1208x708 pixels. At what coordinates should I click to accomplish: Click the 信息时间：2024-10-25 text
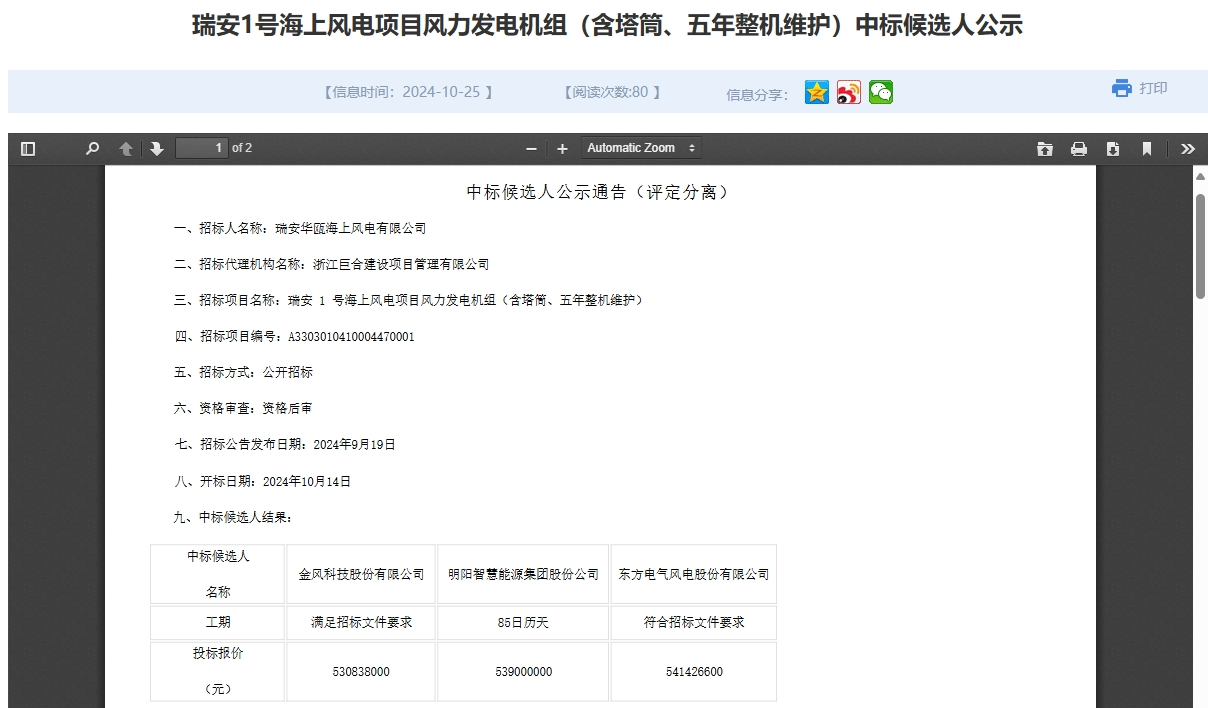coord(408,92)
